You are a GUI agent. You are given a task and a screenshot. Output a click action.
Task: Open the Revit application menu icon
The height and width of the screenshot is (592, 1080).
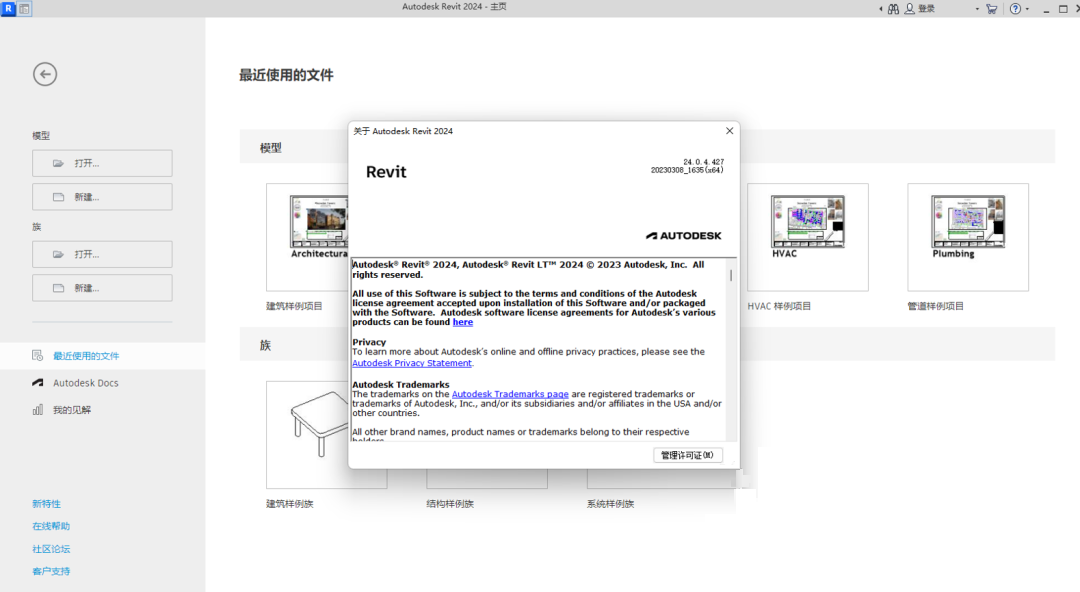pyautogui.click(x=10, y=8)
